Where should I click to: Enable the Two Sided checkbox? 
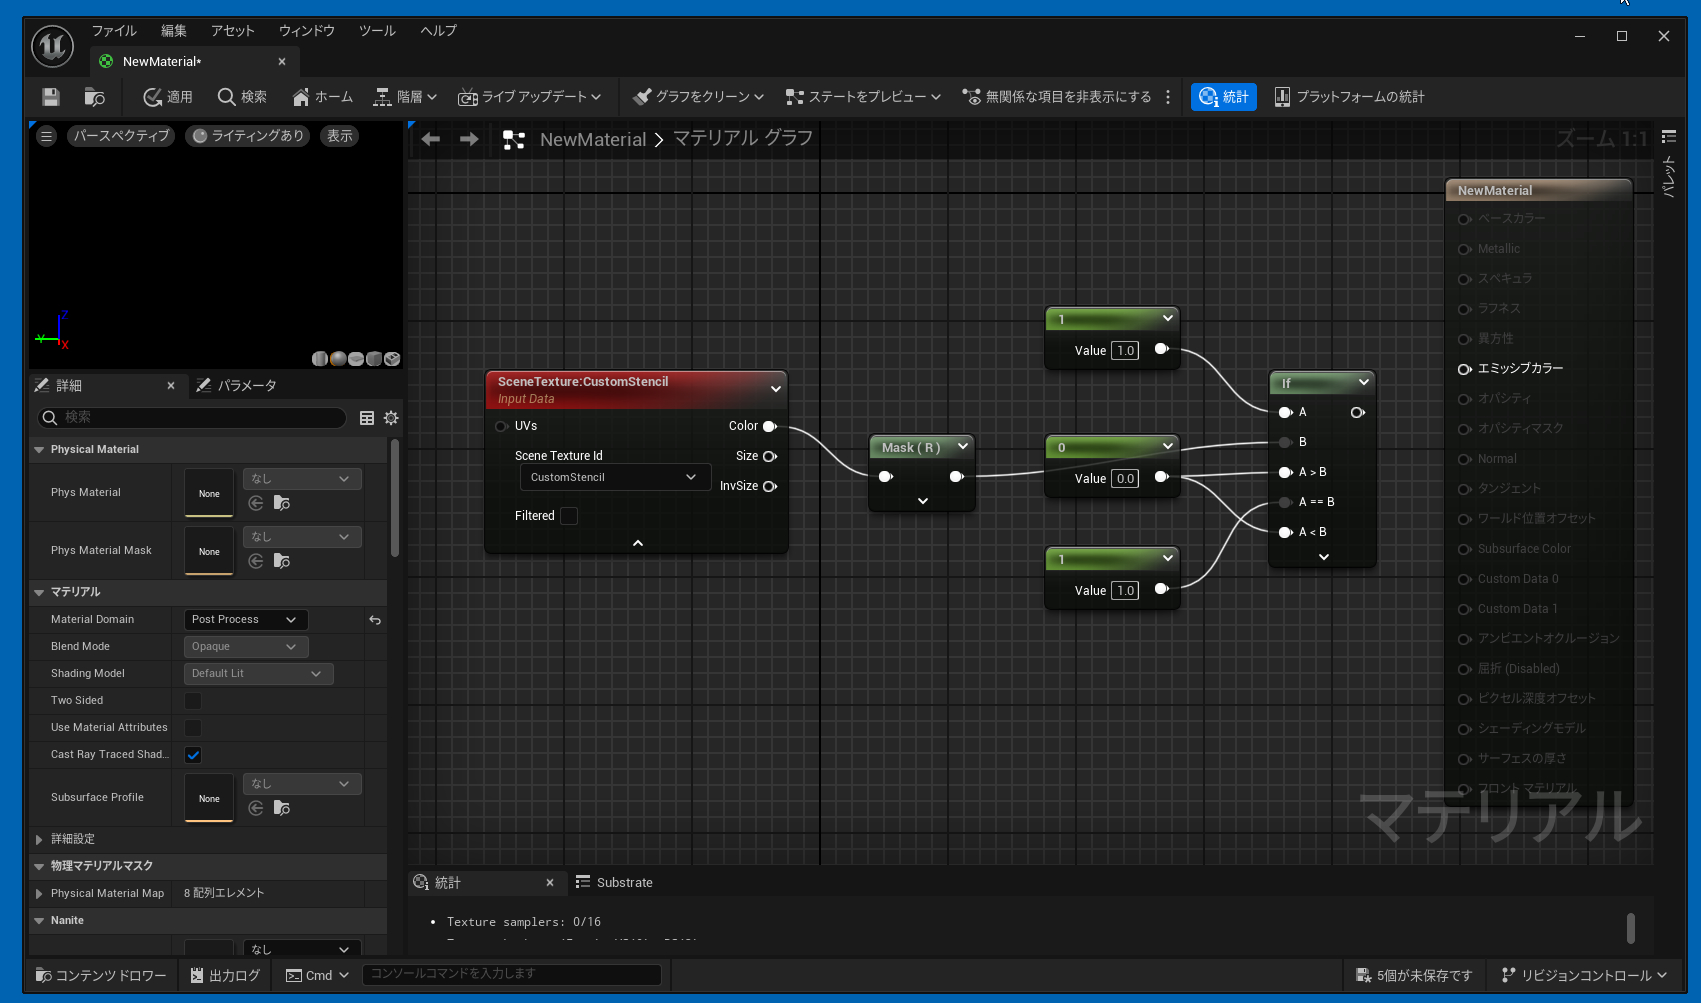(193, 701)
